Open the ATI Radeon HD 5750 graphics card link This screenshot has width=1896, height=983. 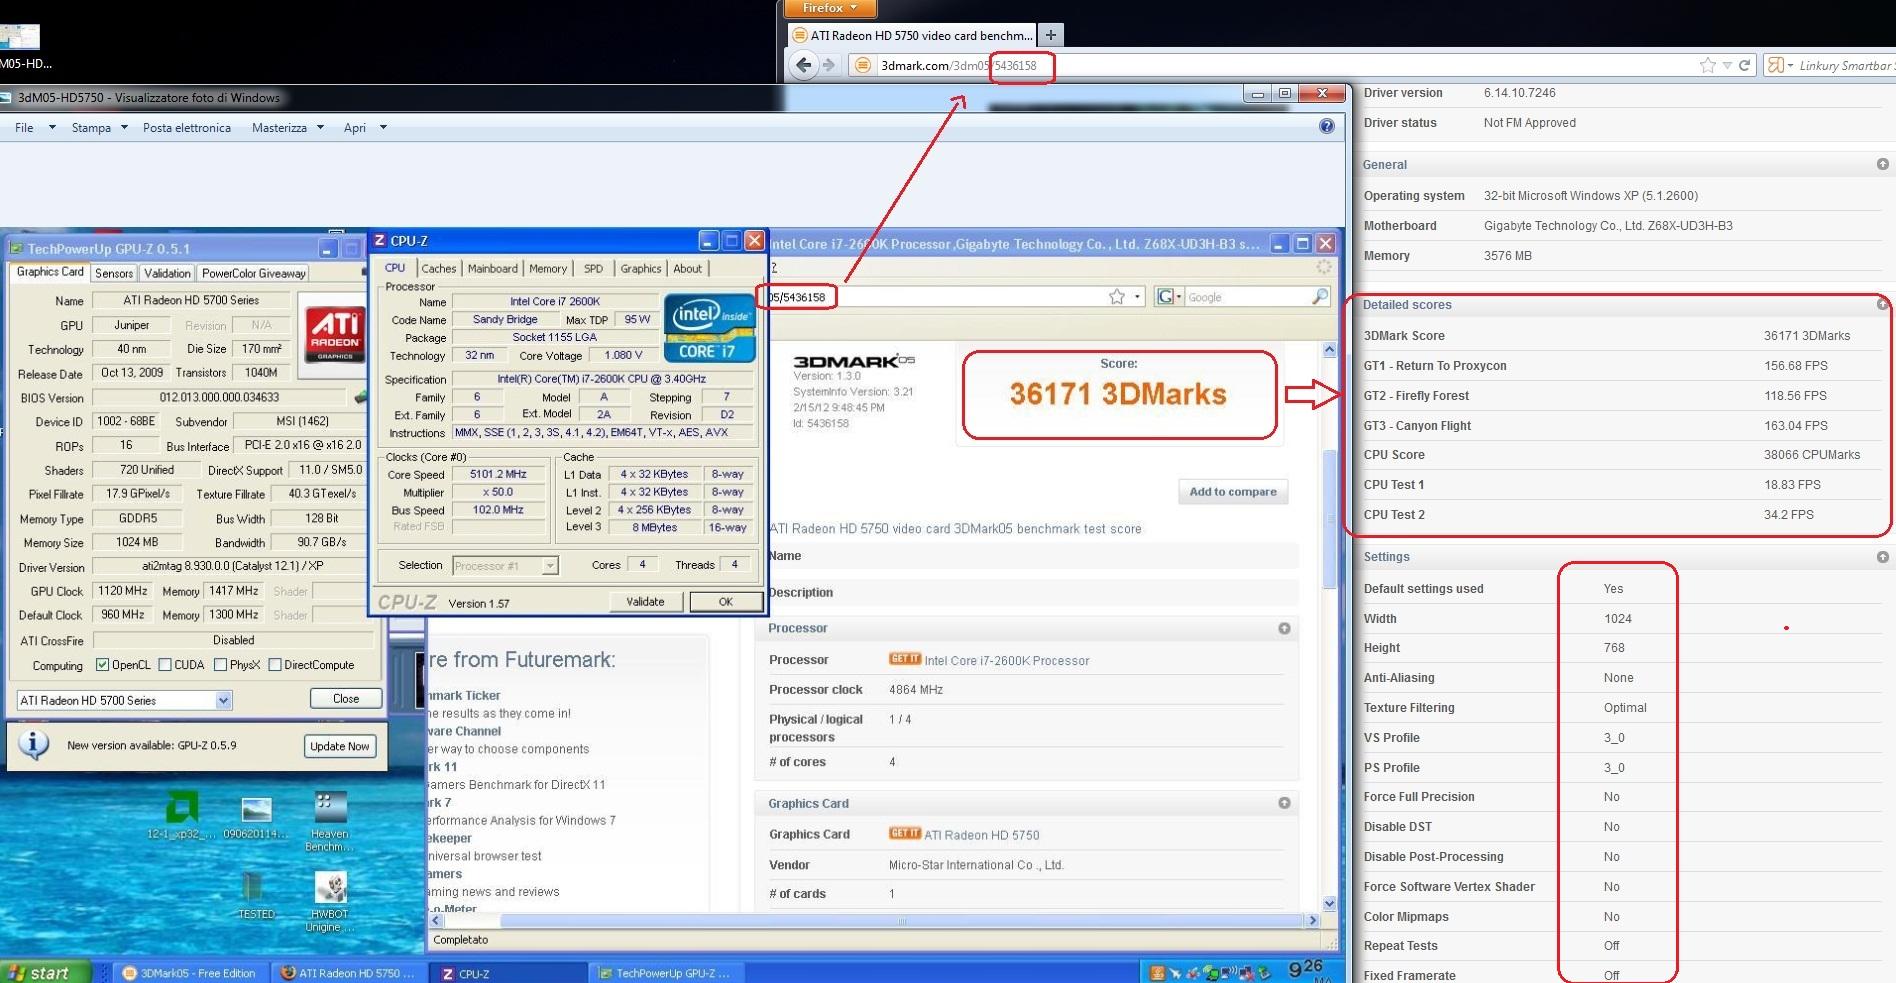point(982,835)
